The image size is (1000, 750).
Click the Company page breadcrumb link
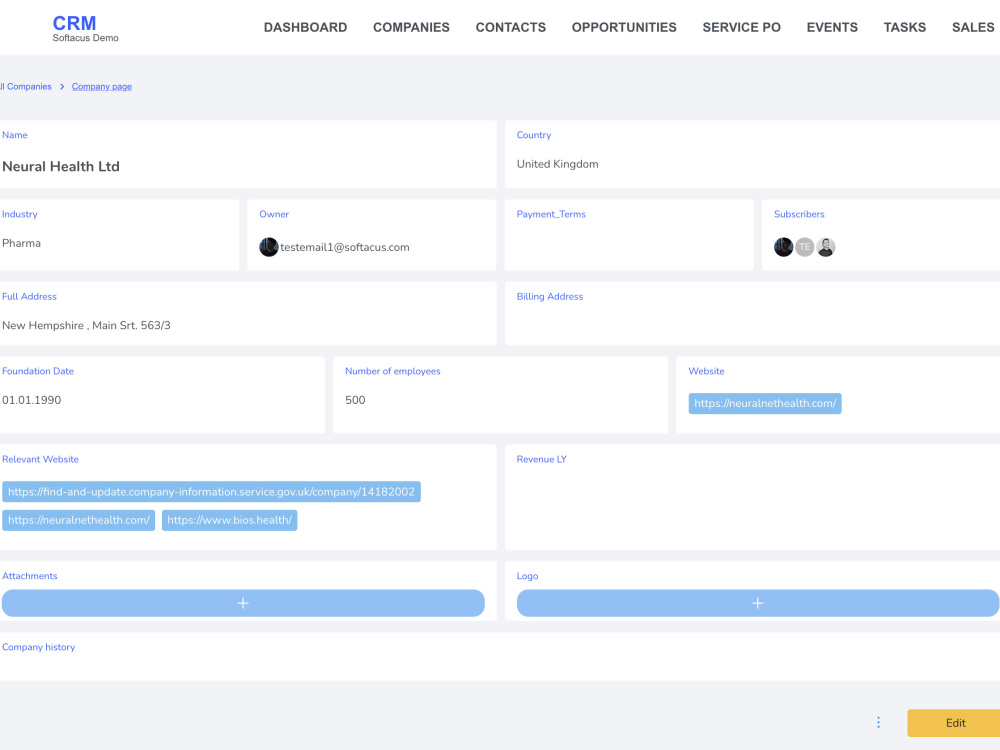pos(101,87)
